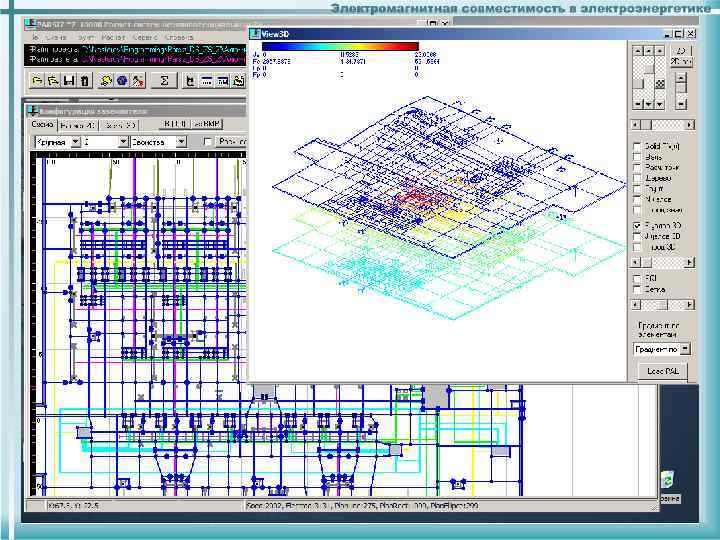Enable the Solid checkbox in View3D panel
The image size is (720, 540).
pos(637,147)
